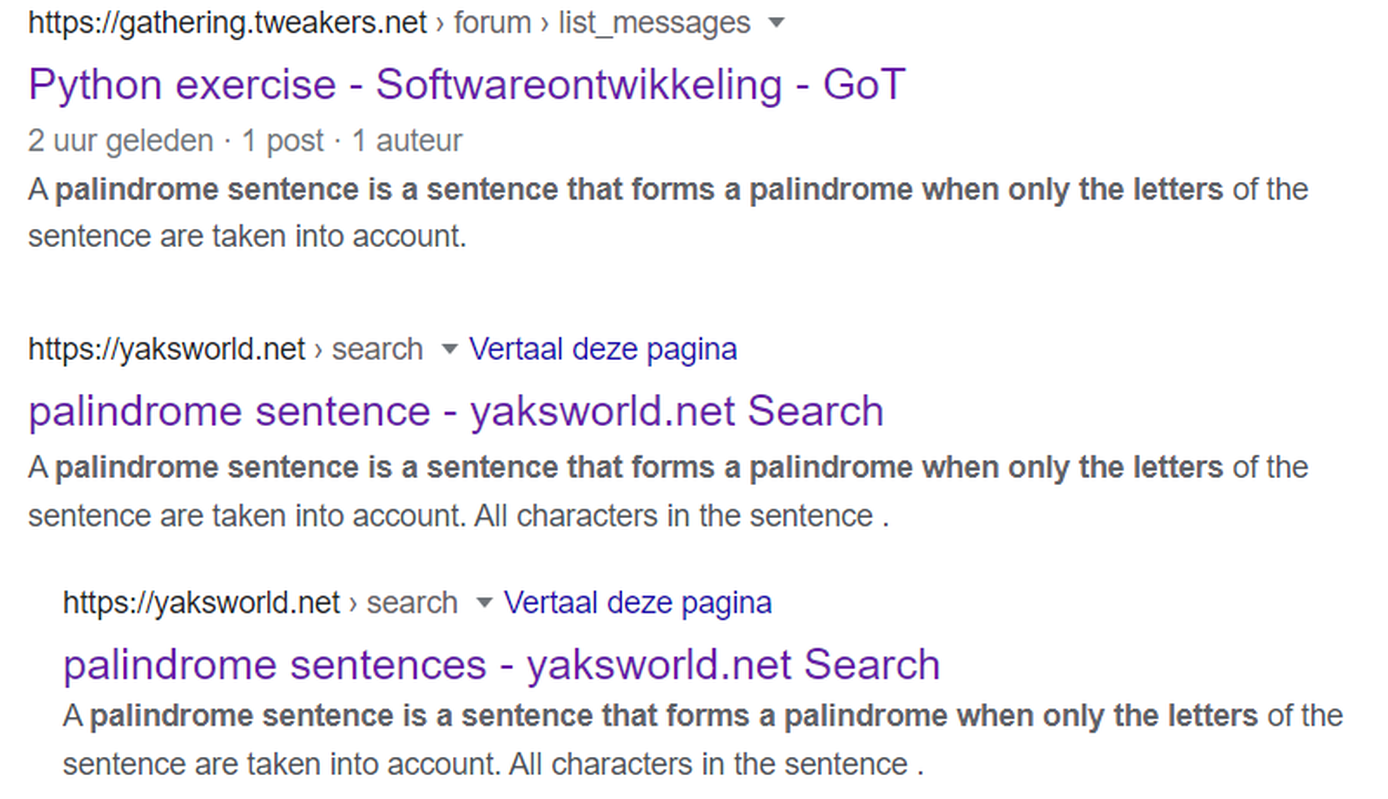Open "palindrome sentence - yaksworld.net Search" result
The height and width of the screenshot is (799, 1388).
455,412
